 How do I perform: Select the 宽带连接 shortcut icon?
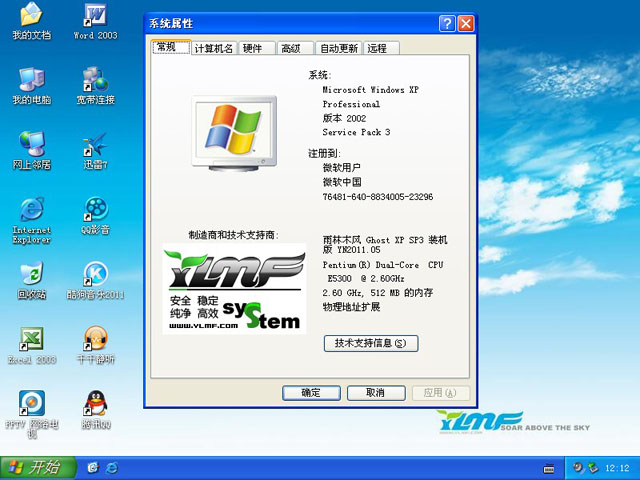coord(96,86)
